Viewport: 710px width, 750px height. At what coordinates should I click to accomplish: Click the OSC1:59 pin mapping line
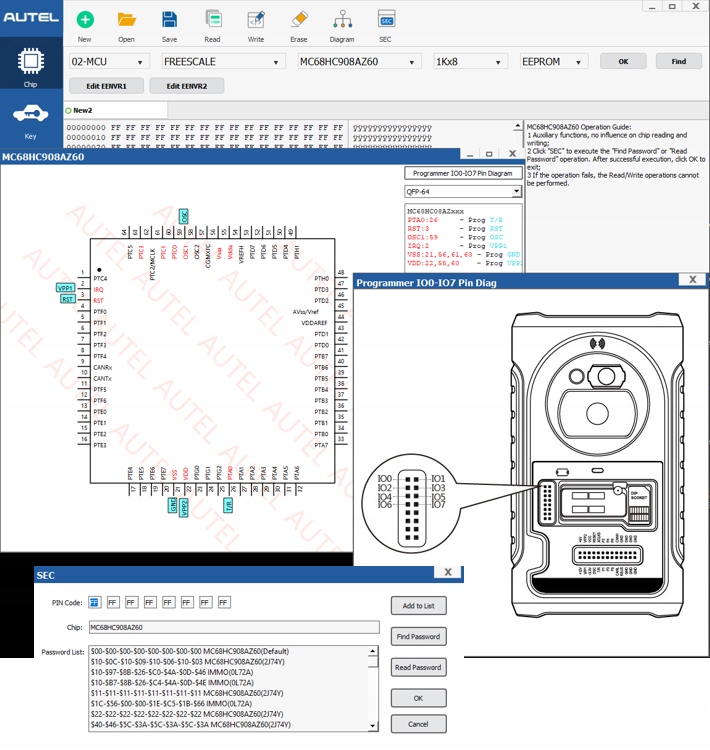click(455, 237)
